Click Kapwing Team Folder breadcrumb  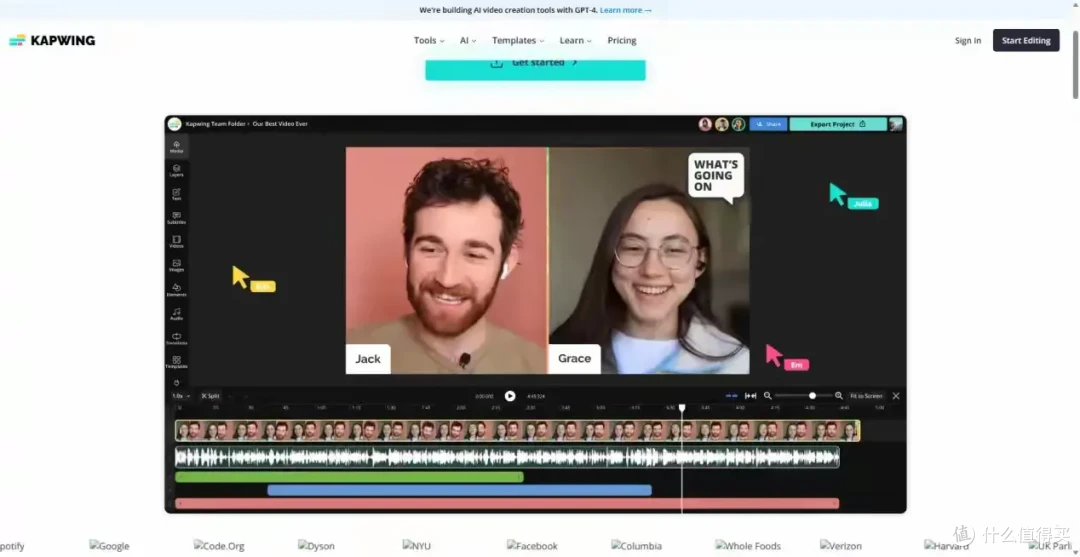tap(216, 124)
